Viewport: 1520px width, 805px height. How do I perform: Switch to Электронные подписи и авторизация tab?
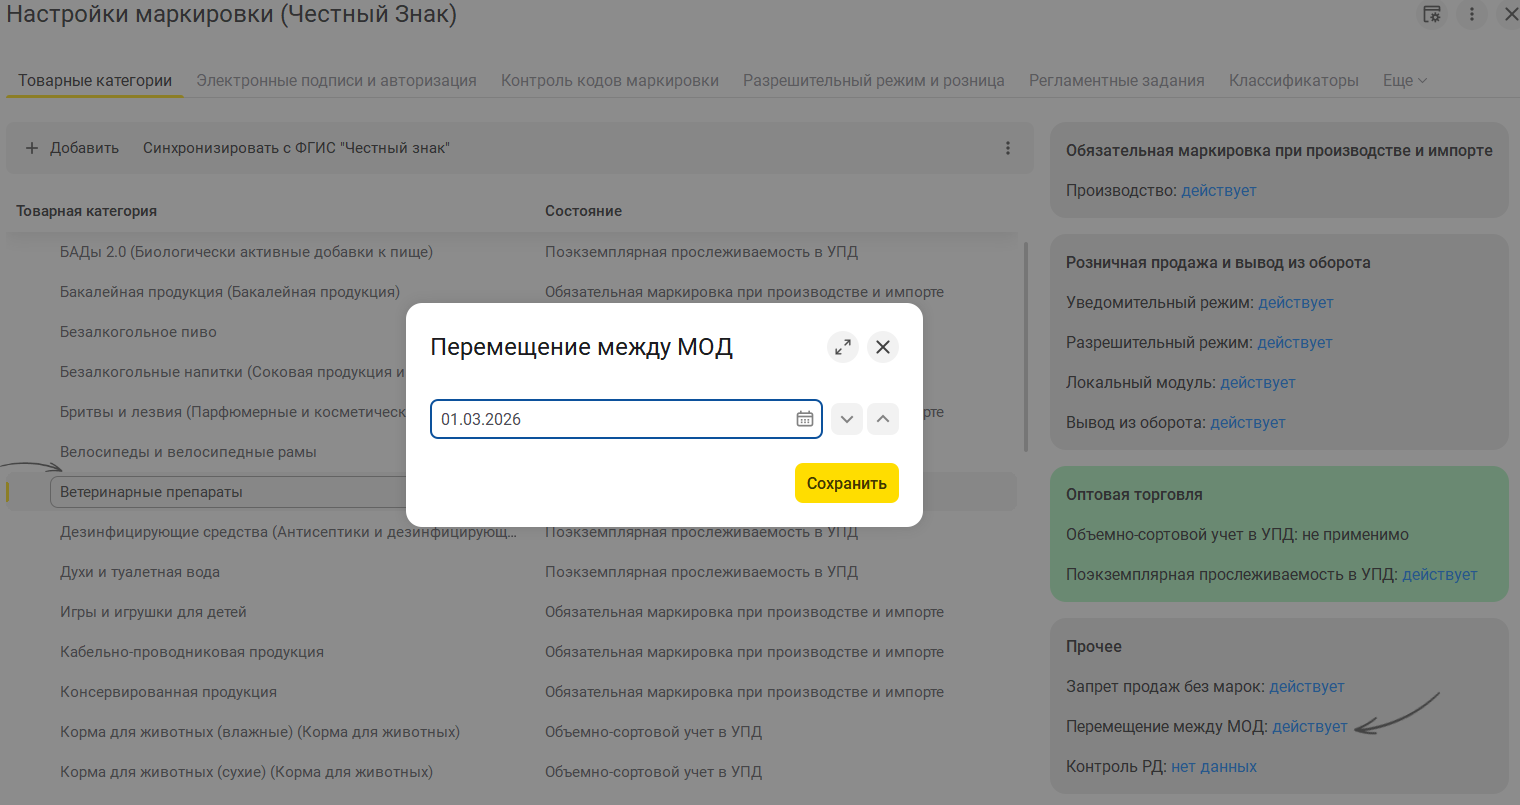click(336, 80)
